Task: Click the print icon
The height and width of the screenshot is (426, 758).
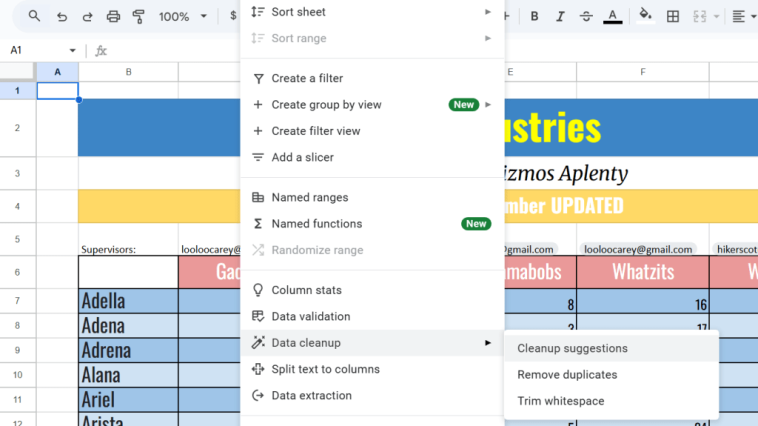Action: [113, 16]
